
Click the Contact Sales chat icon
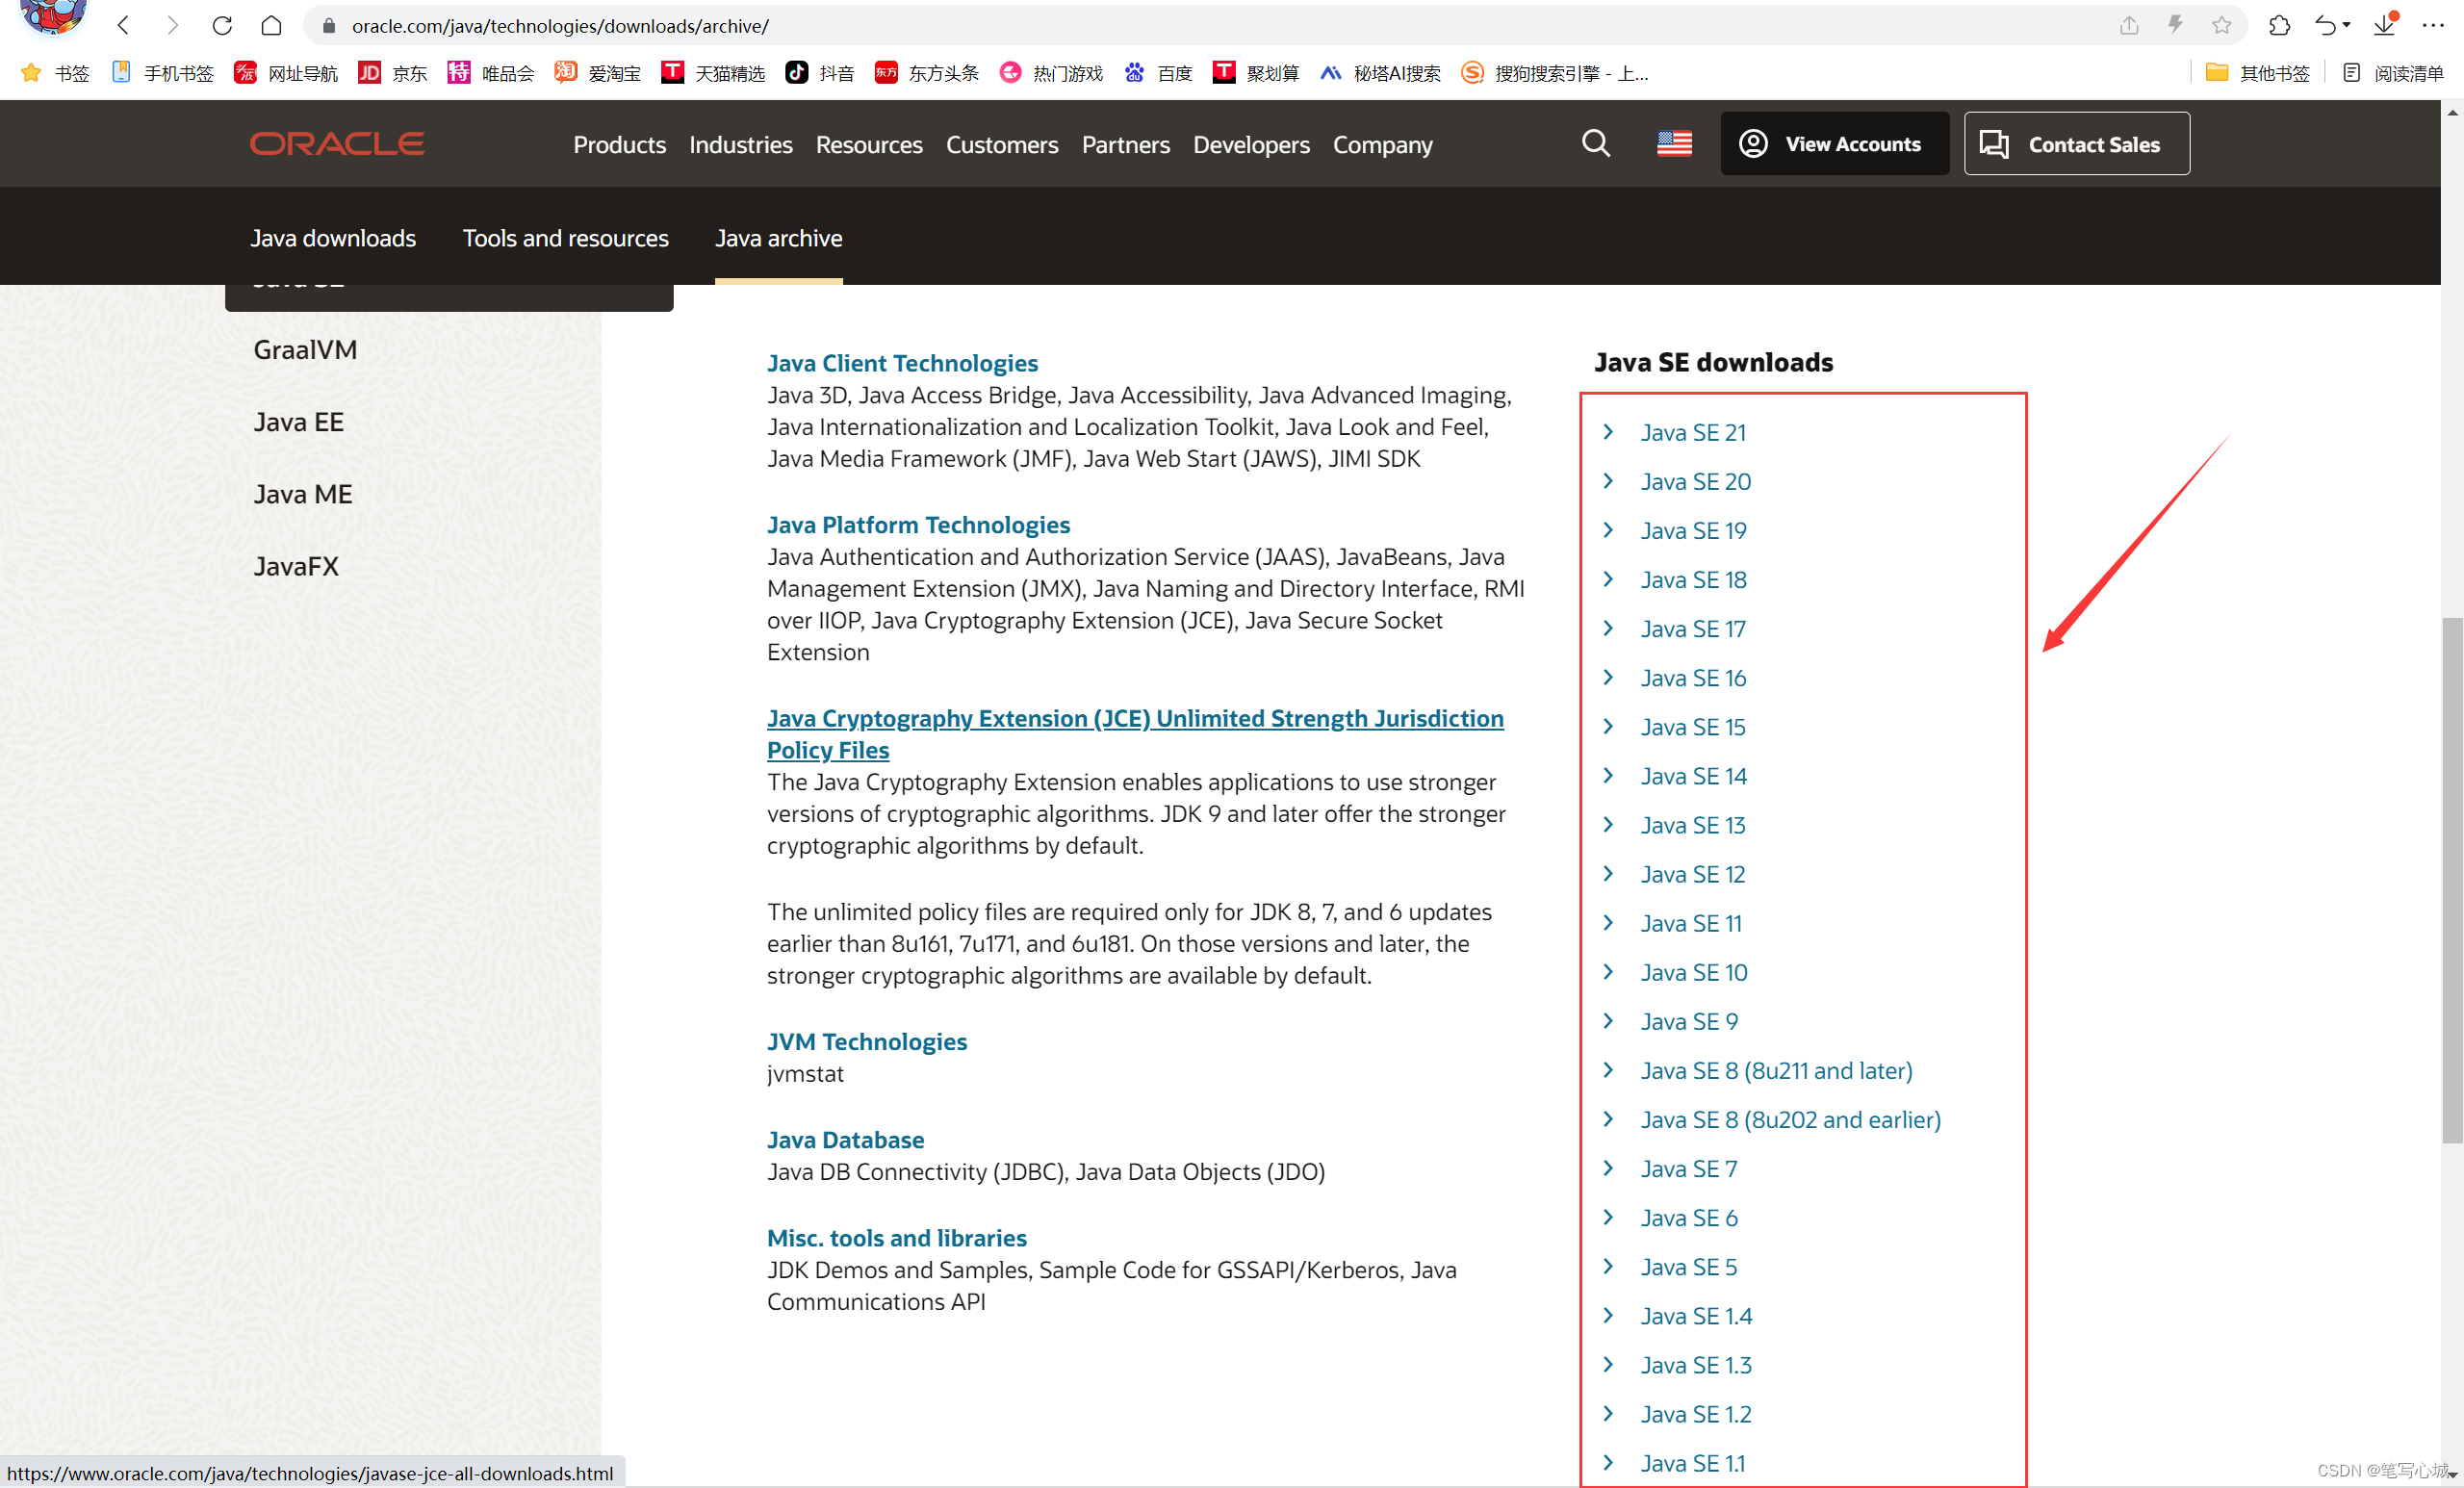pos(1994,143)
